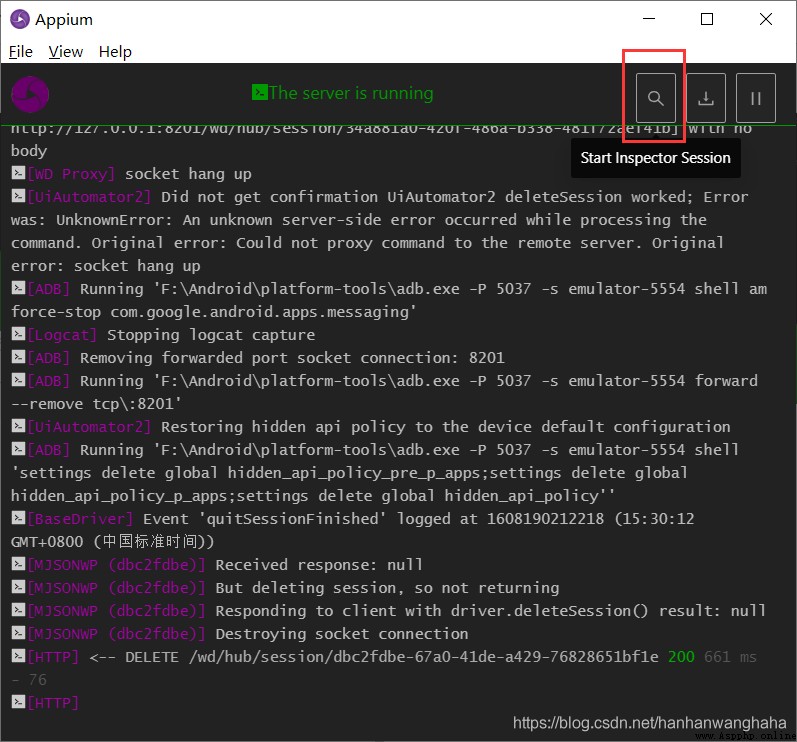The image size is (797, 742).
Task: Click '--remove tcp\:8201' log text
Action: tap(96, 404)
